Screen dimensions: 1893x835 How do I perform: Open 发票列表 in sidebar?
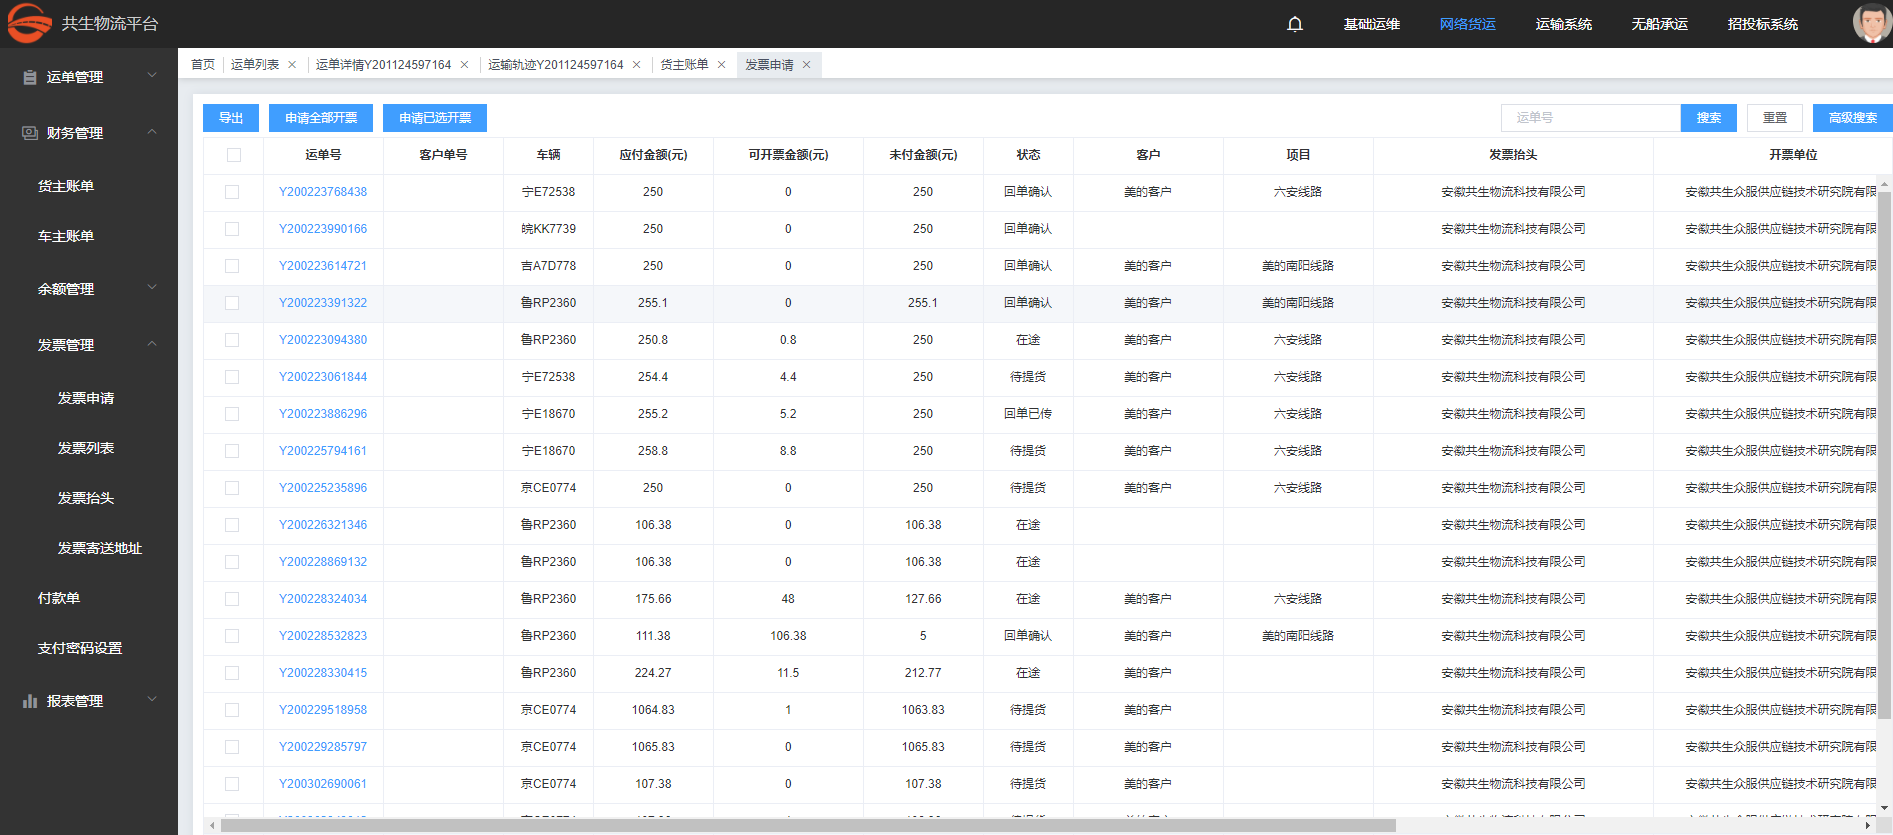point(86,448)
